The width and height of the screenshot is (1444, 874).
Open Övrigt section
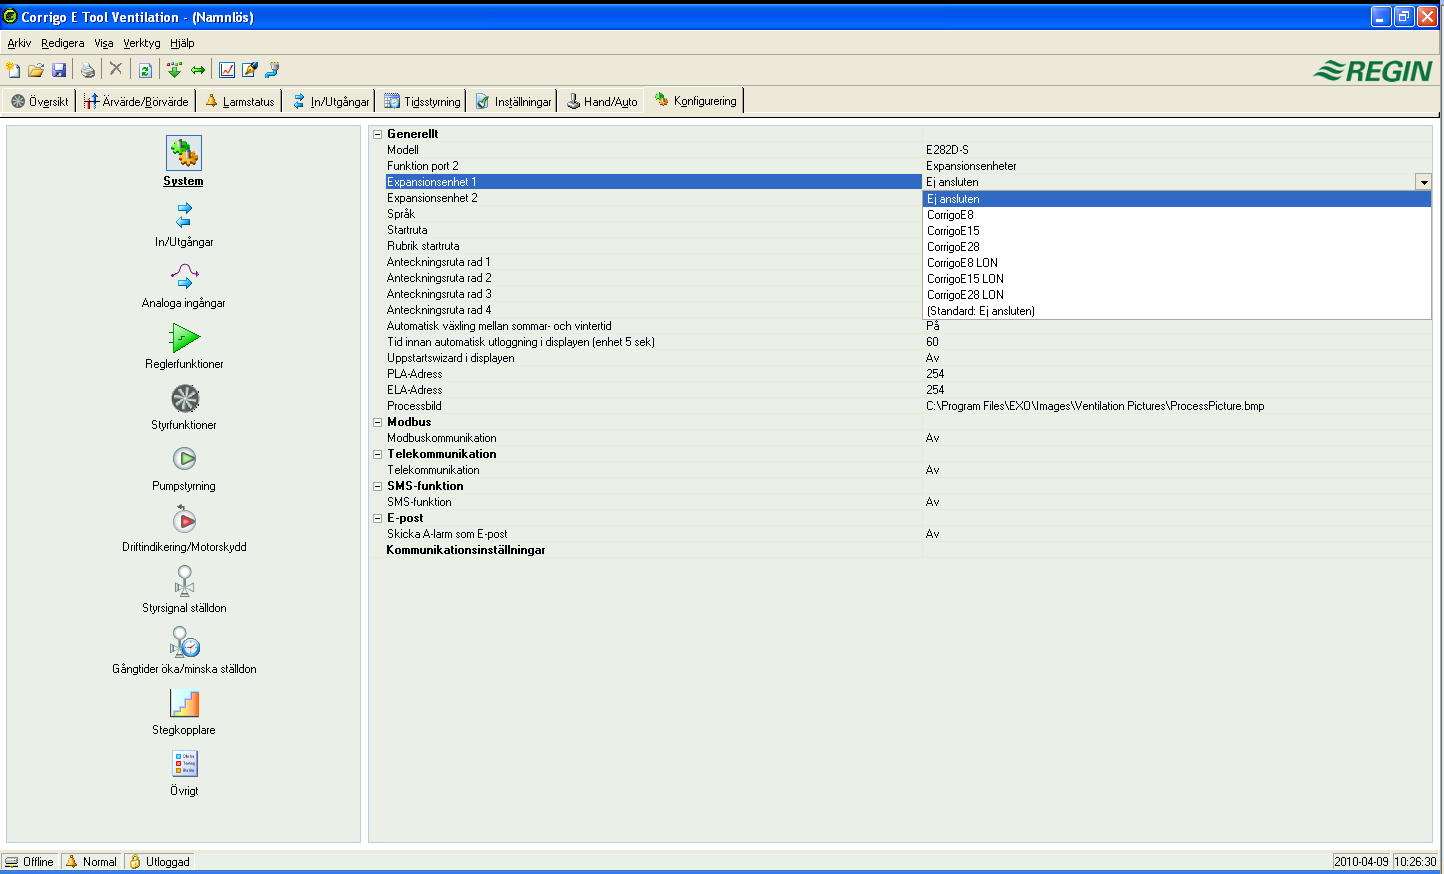tap(184, 773)
